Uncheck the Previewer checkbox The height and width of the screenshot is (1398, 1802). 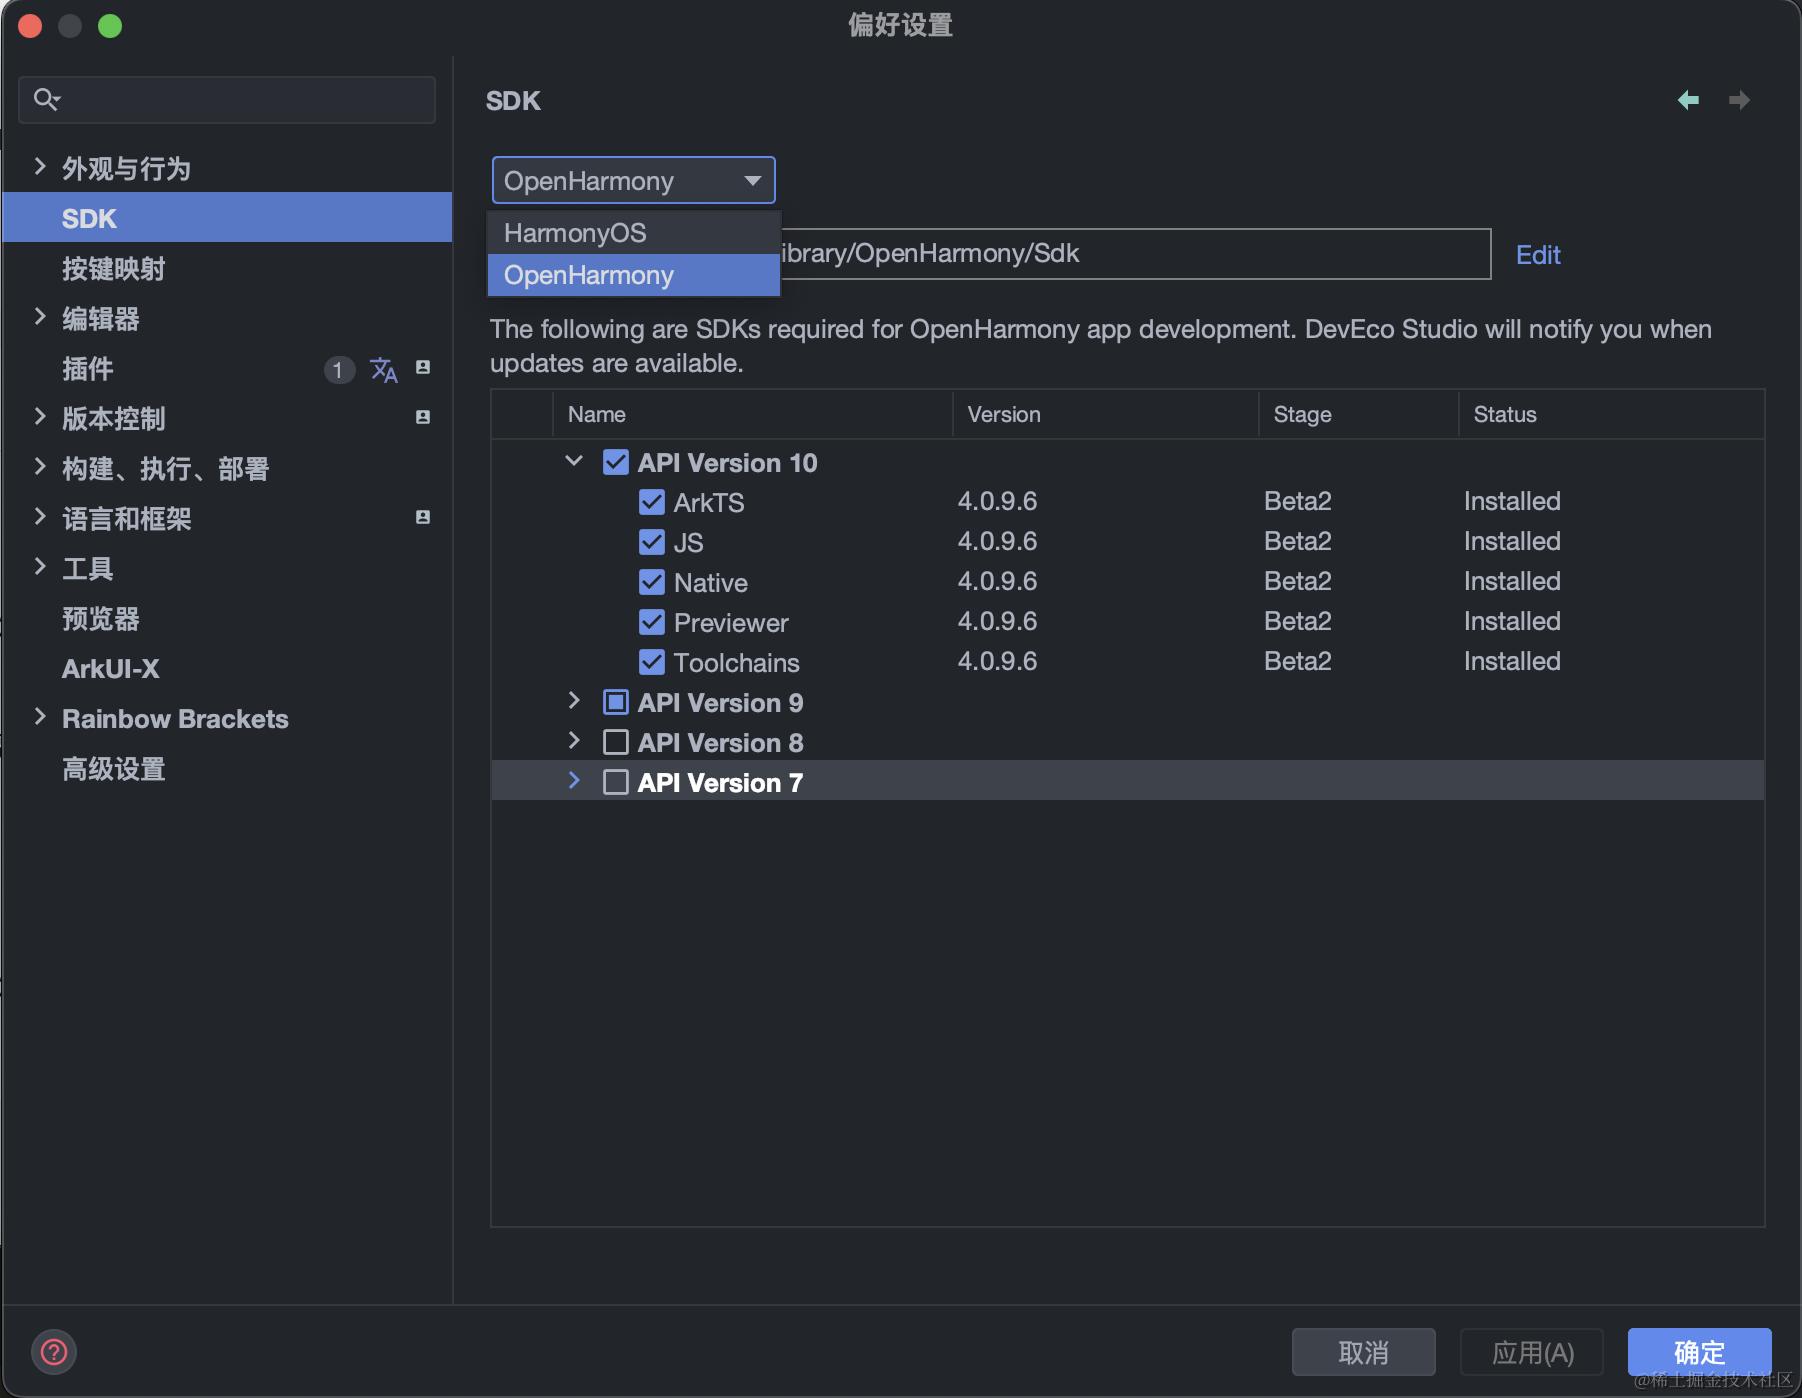pyautogui.click(x=652, y=622)
